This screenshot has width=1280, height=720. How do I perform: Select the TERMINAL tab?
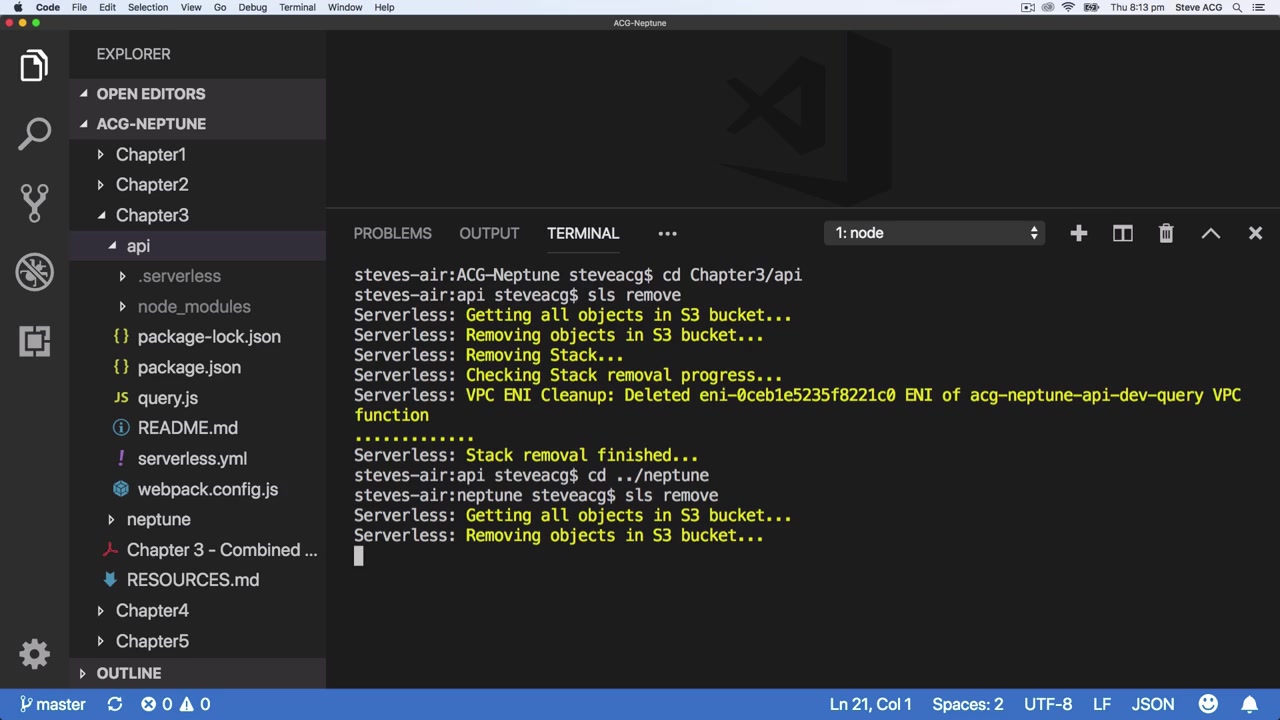[583, 233]
